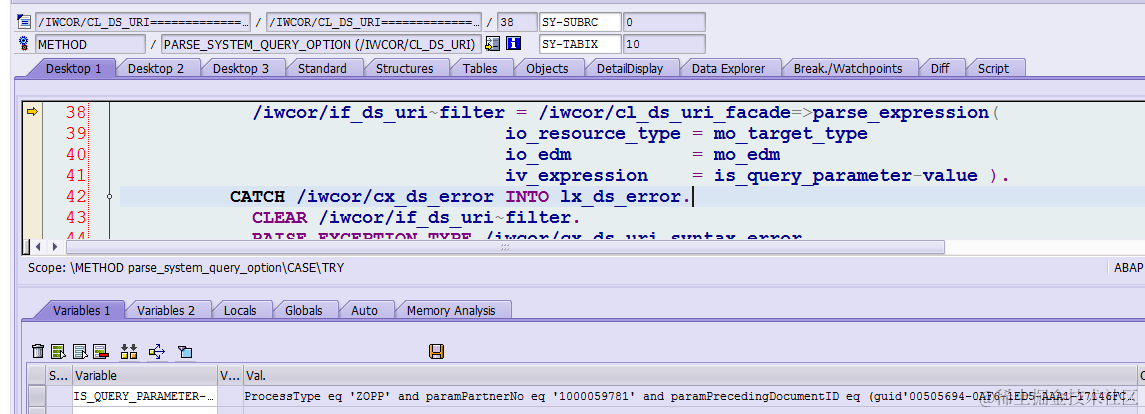Select the Locals tab
1145x414 pixels.
(240, 310)
